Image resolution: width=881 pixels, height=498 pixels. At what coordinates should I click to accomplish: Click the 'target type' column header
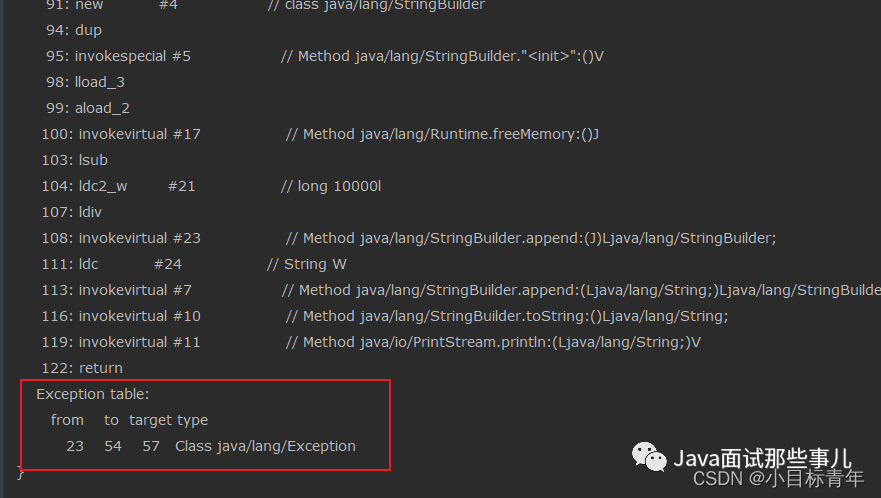[x=169, y=420]
